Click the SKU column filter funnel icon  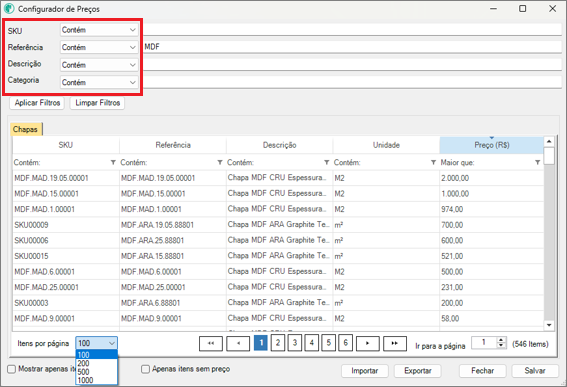(113, 162)
